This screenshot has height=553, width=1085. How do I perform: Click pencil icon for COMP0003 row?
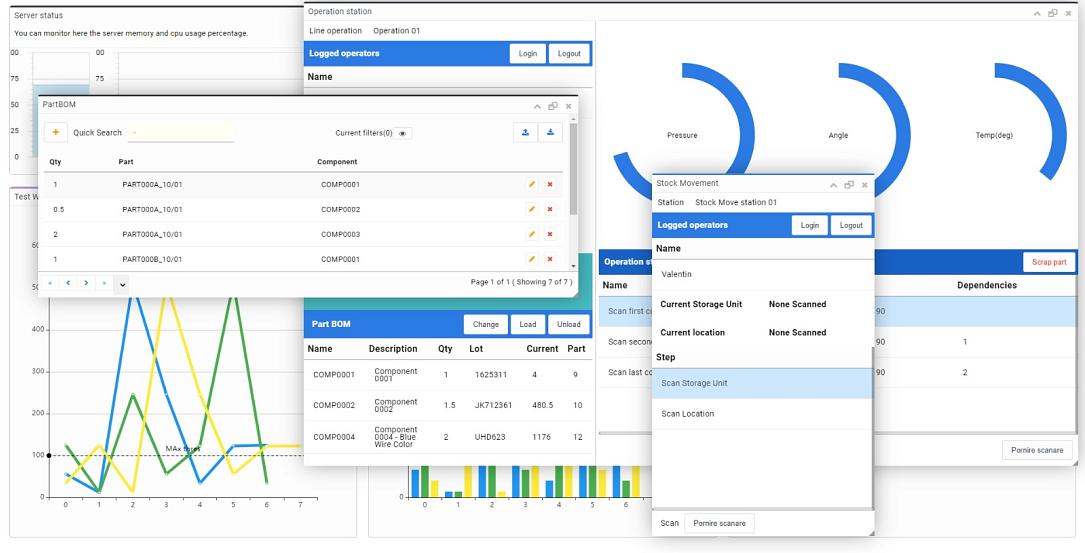click(x=532, y=234)
